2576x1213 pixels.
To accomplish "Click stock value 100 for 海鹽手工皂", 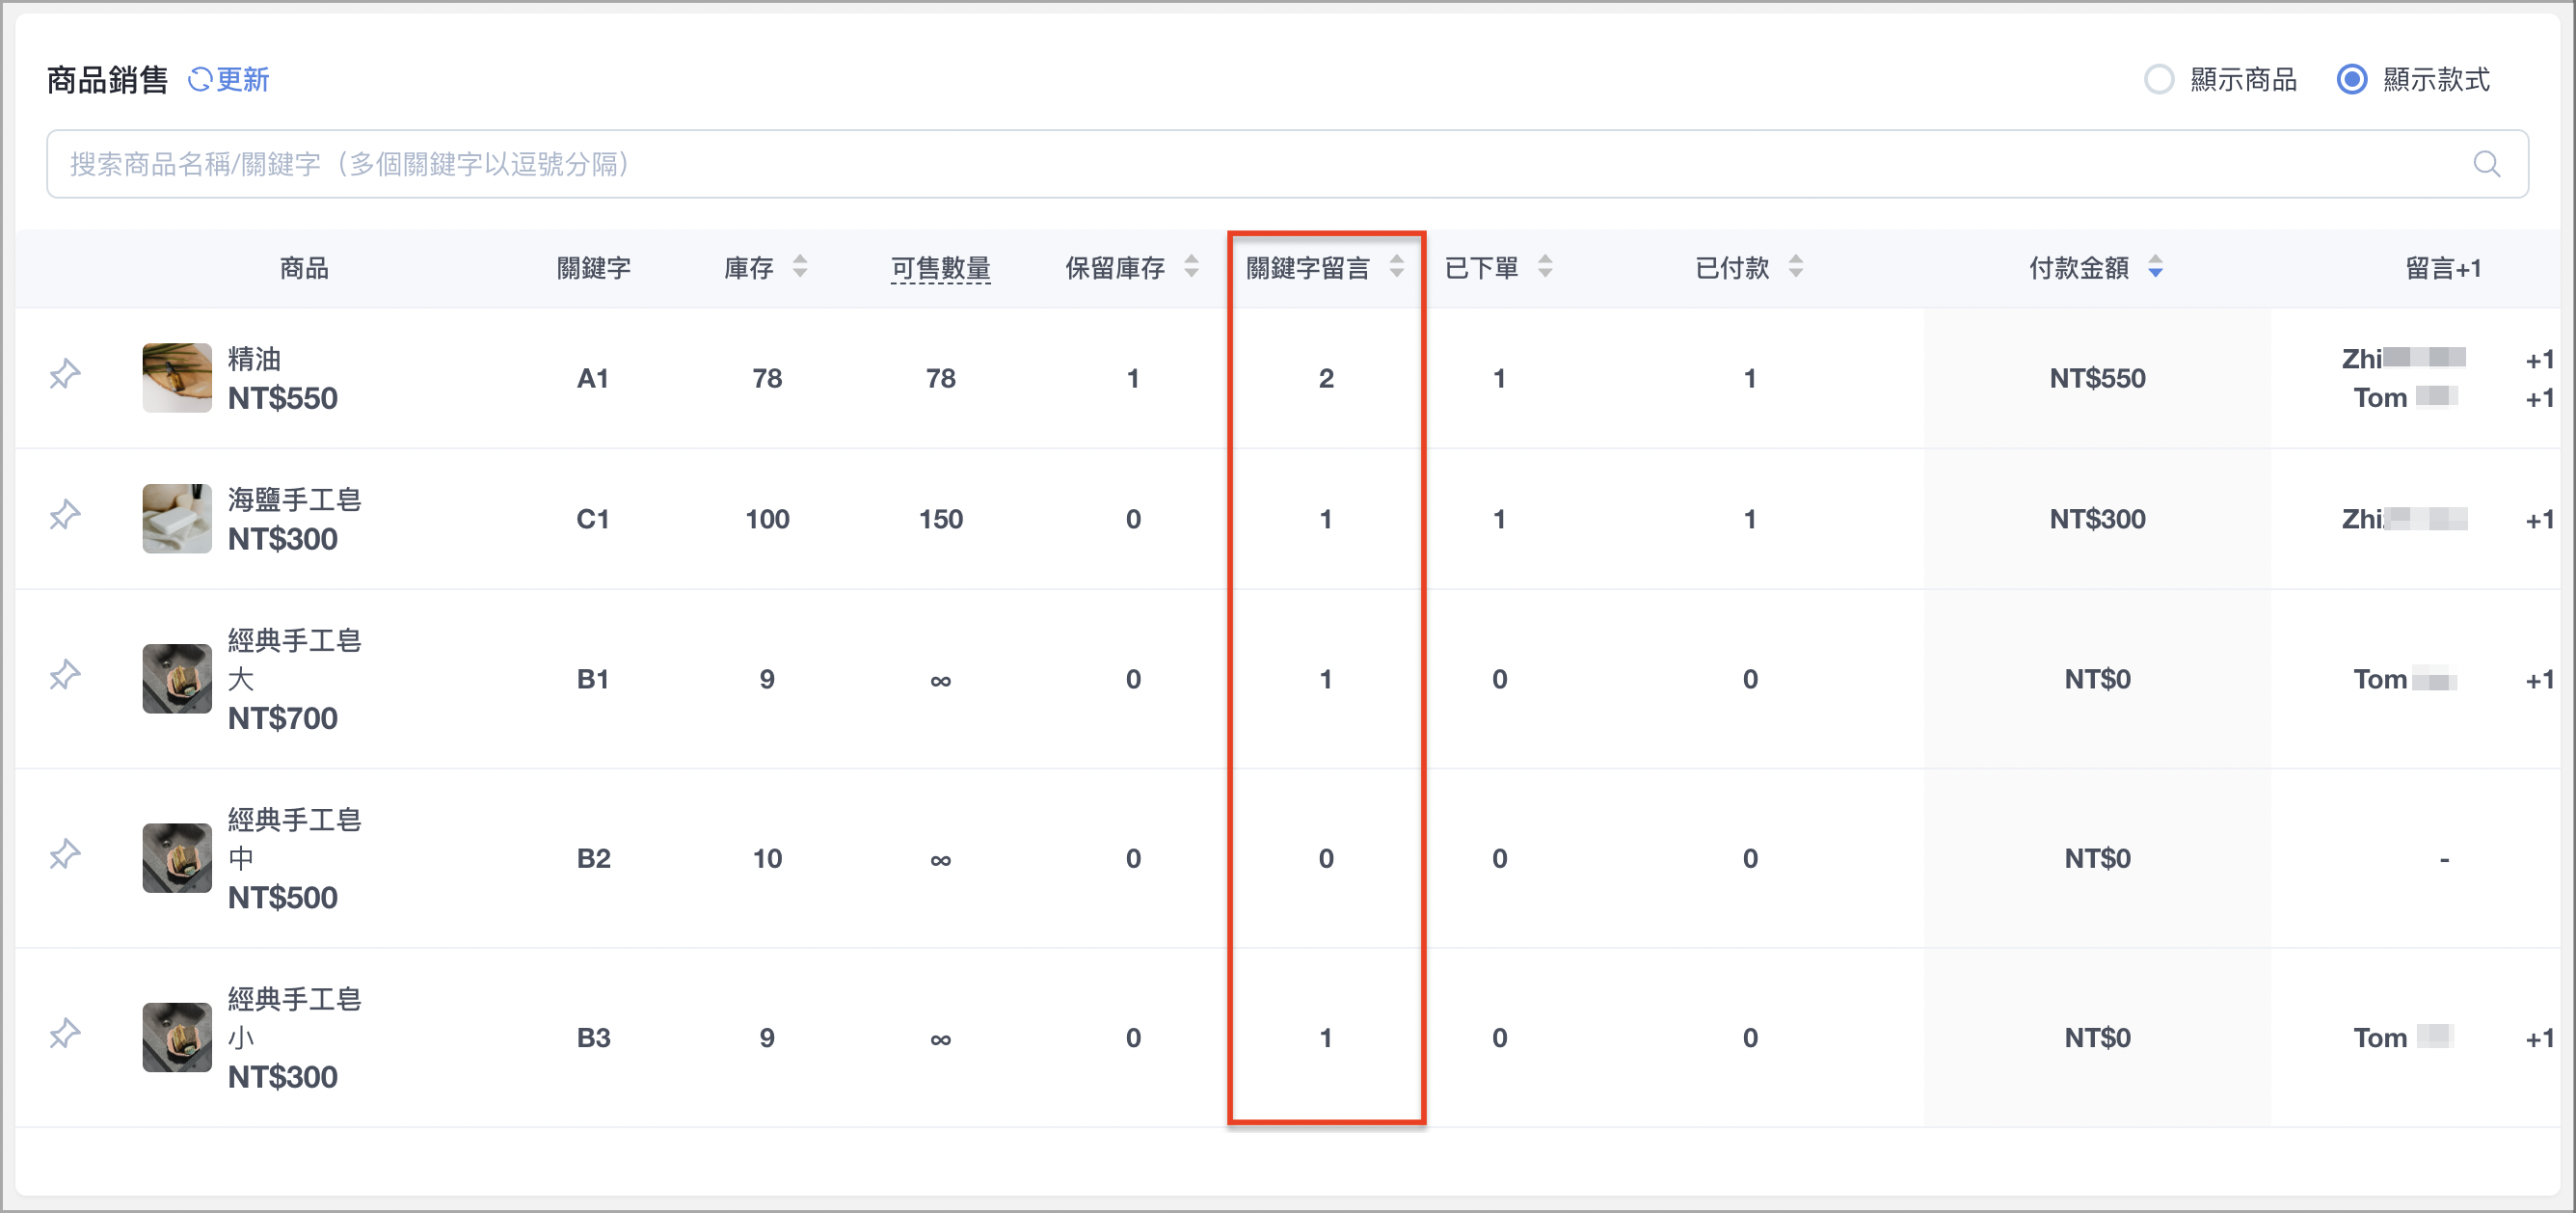I will click(x=767, y=519).
